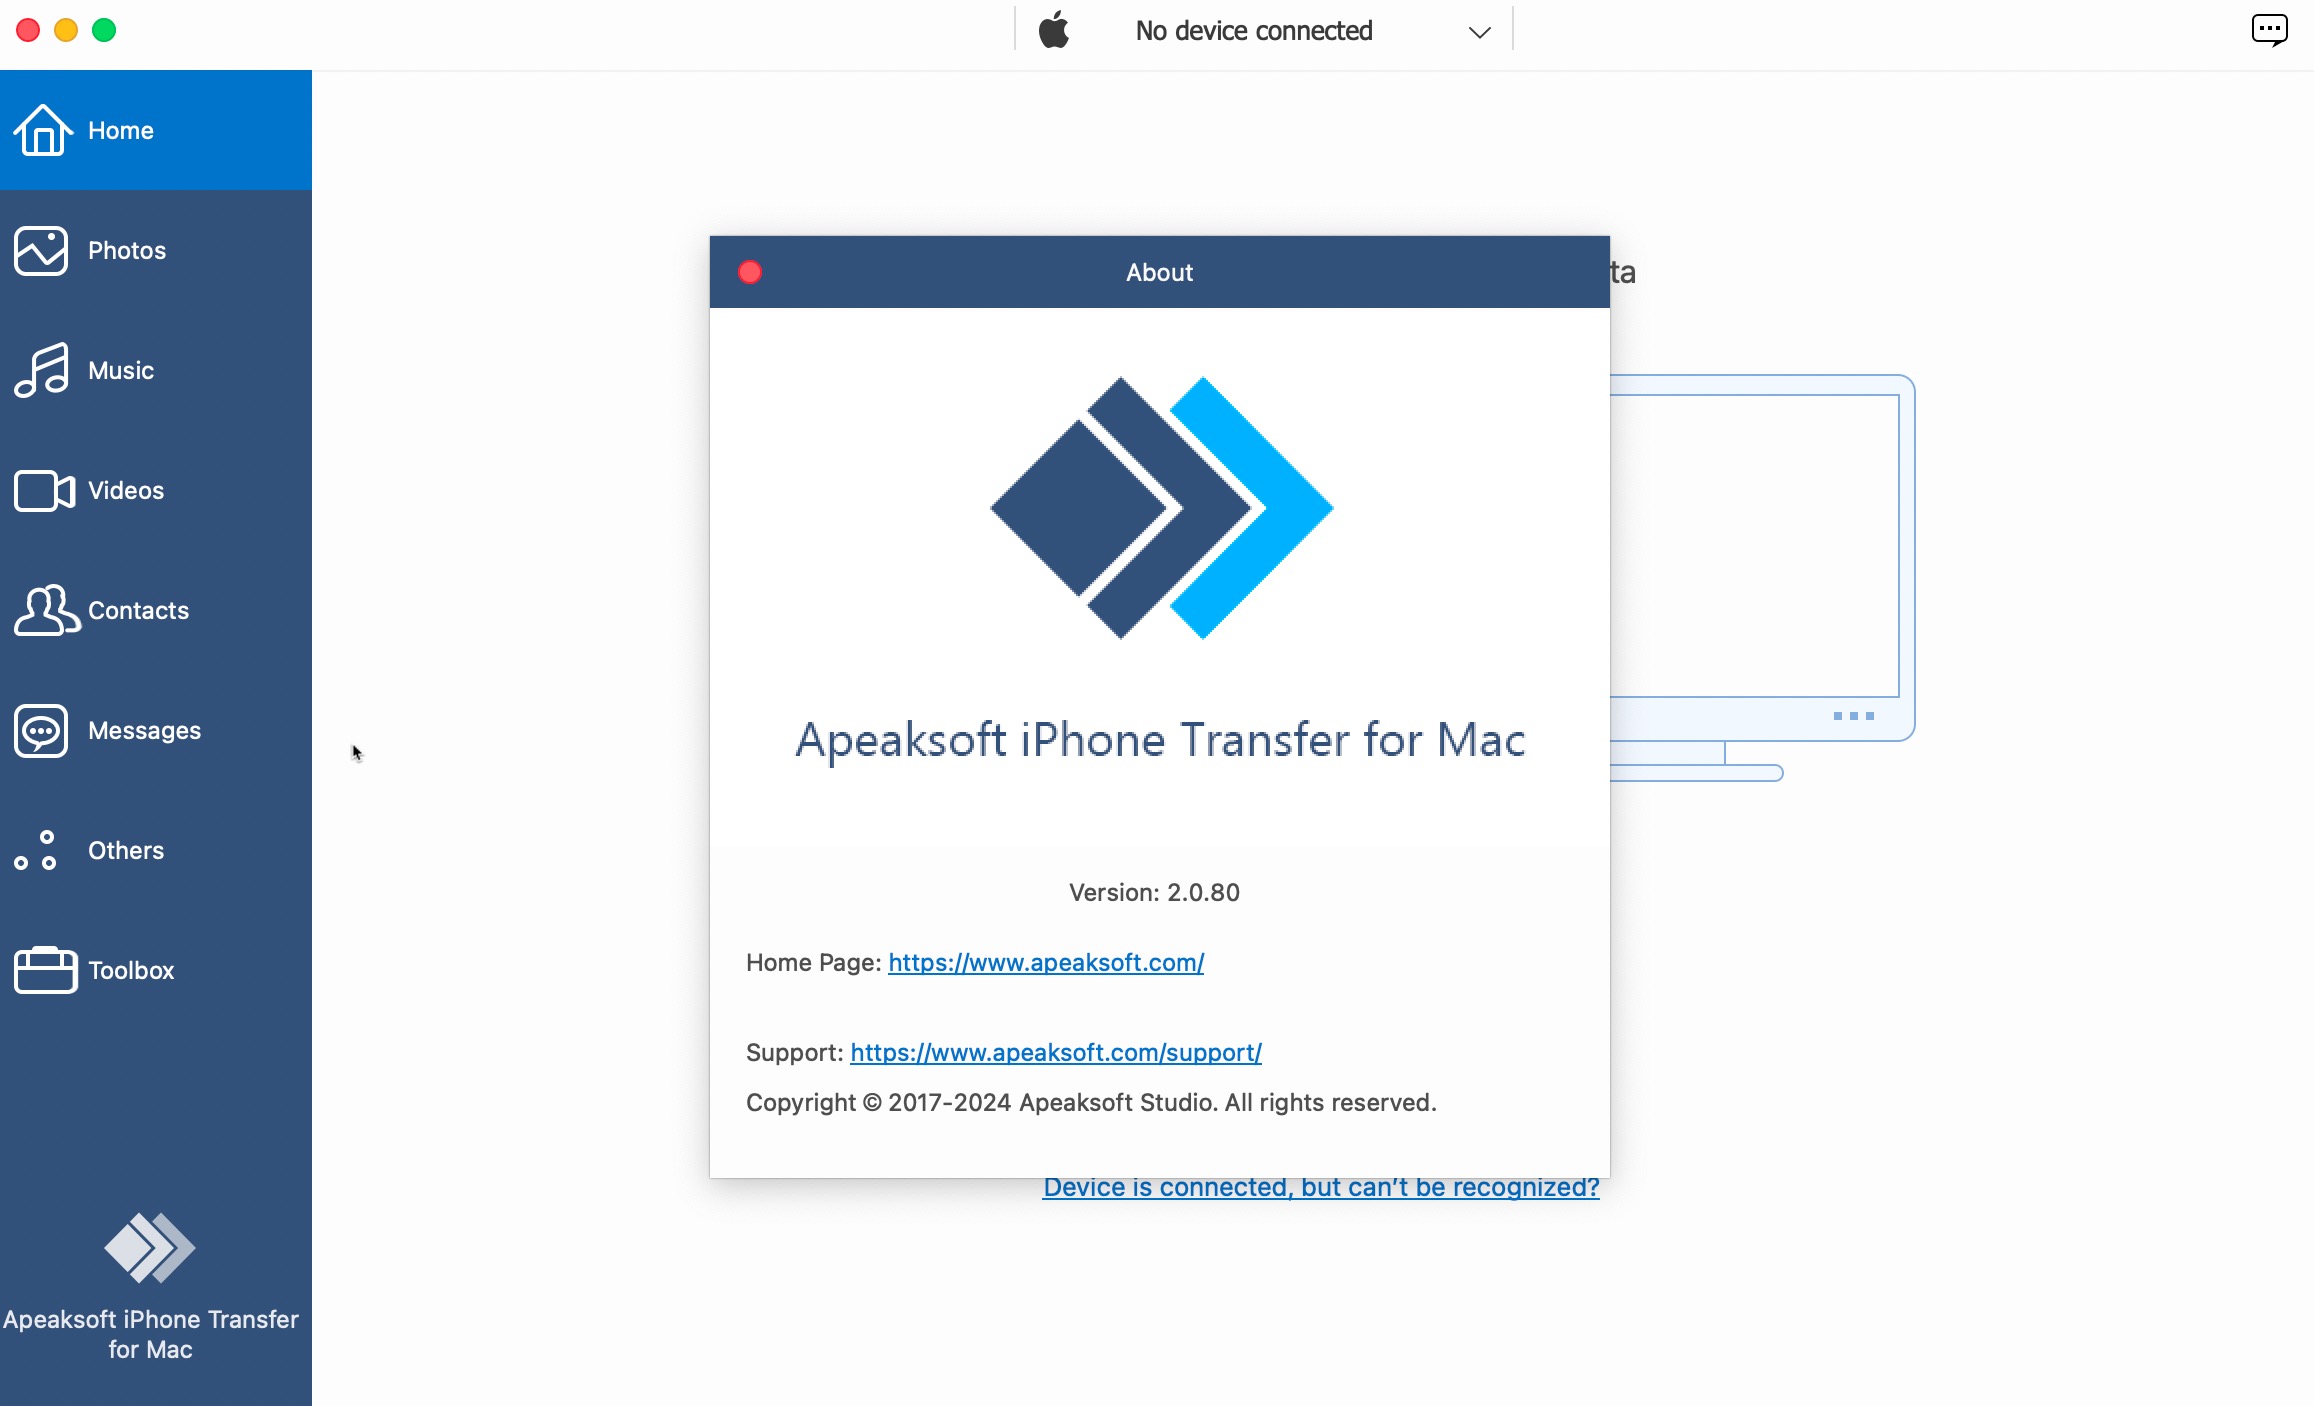Screen dimensions: 2314x1406
Task: Open the apeaksoft.com Home Page link
Action: (x=1046, y=962)
